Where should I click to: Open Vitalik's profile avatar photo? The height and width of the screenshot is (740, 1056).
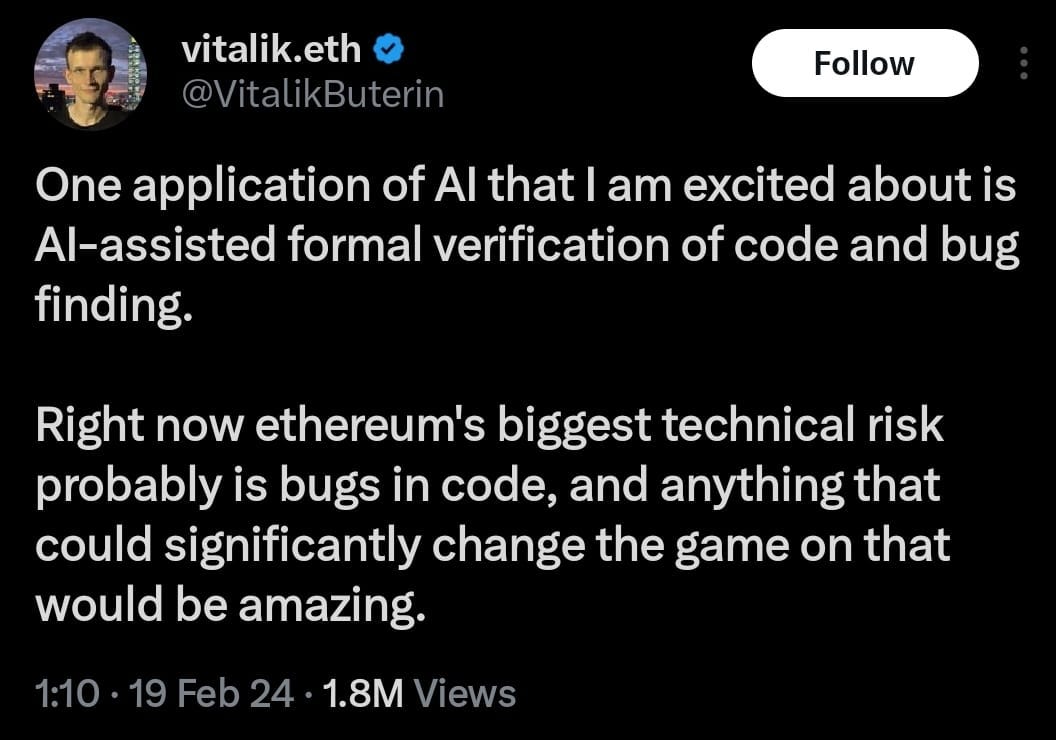[x=90, y=74]
